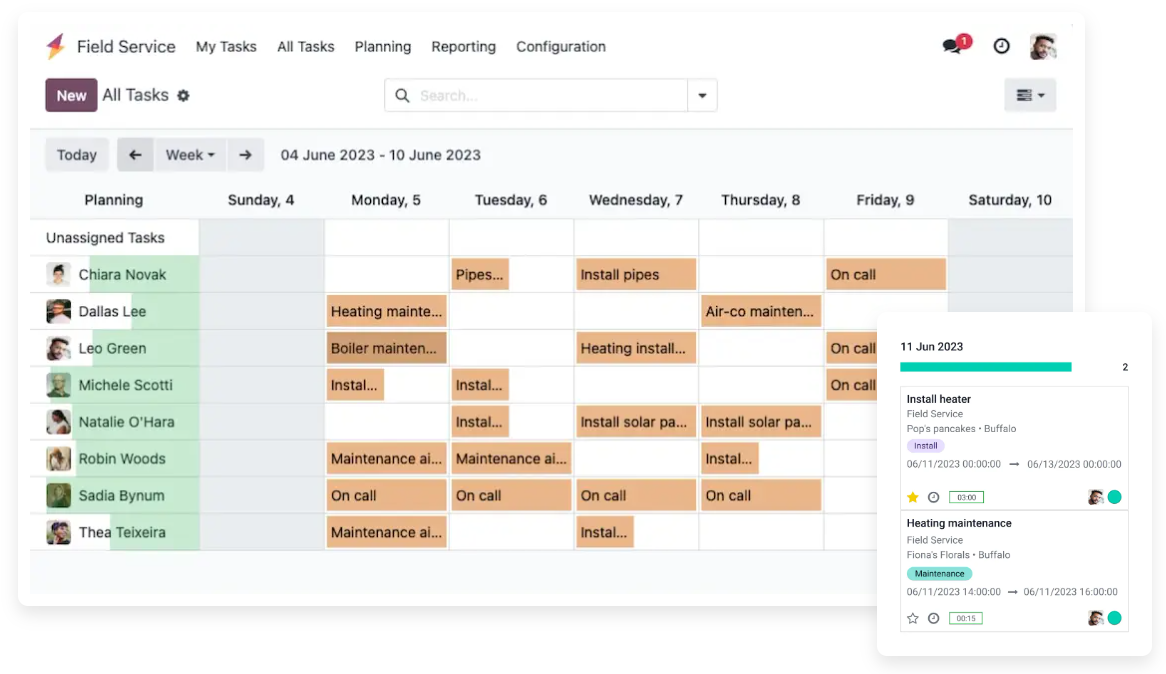1166x674 pixels.
Task: Click the Field Service lightning bolt logo
Action: click(56, 46)
